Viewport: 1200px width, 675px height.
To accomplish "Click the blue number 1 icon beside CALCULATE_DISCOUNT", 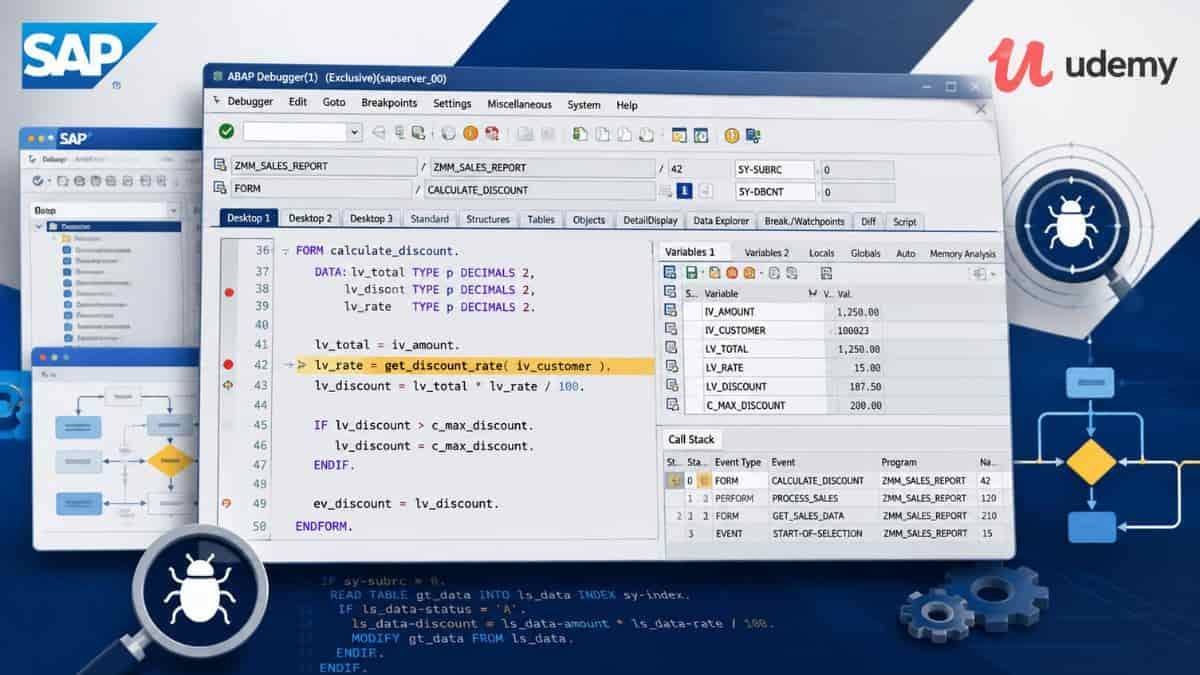I will 684,190.
